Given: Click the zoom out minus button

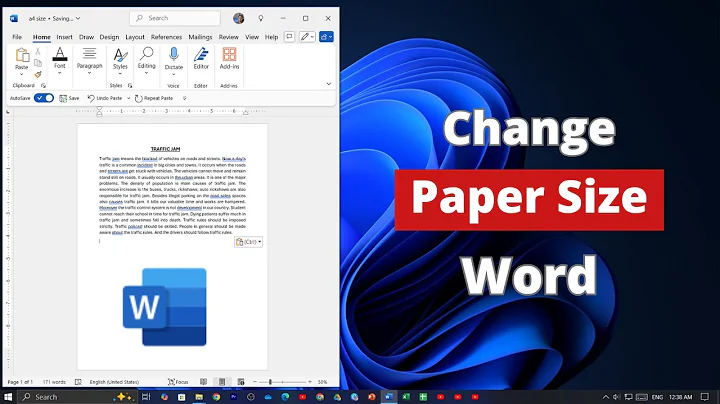Looking at the screenshot, I should point(255,382).
